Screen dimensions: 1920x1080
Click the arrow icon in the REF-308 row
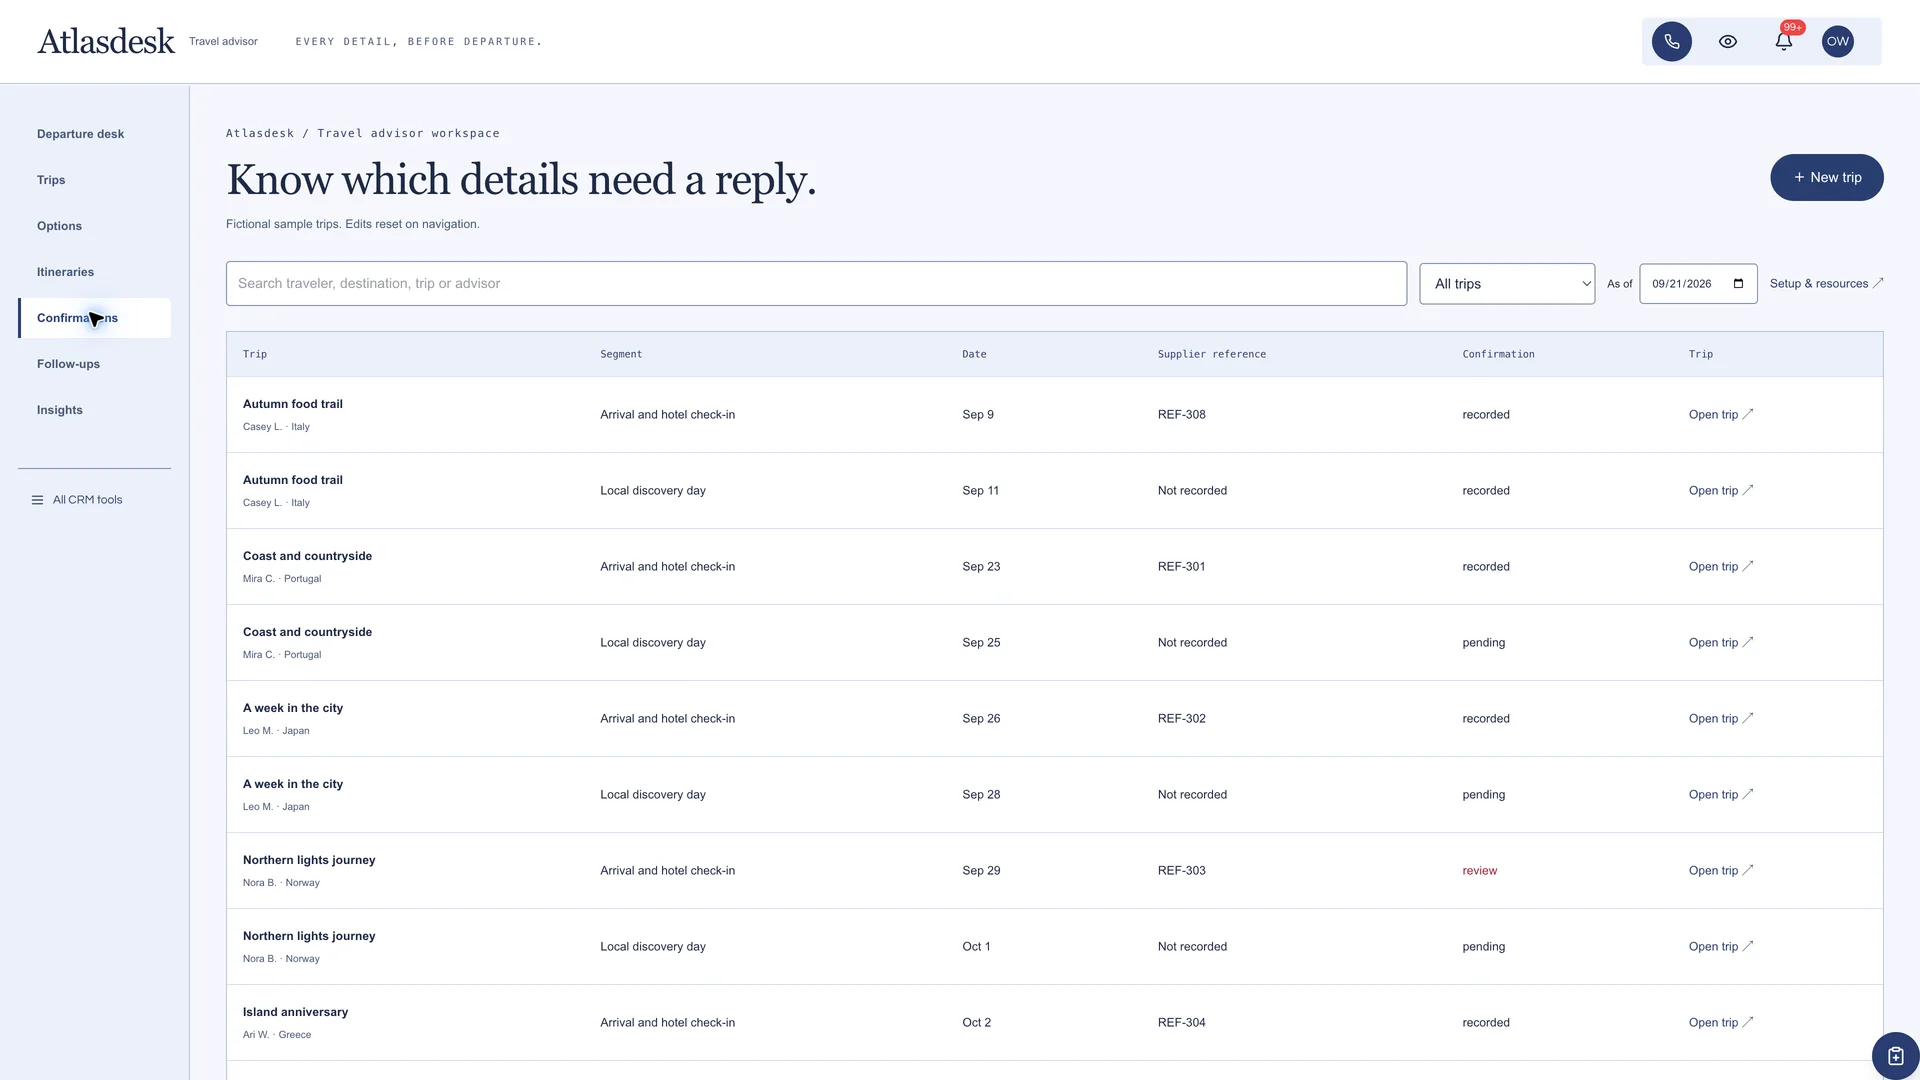click(x=1748, y=414)
